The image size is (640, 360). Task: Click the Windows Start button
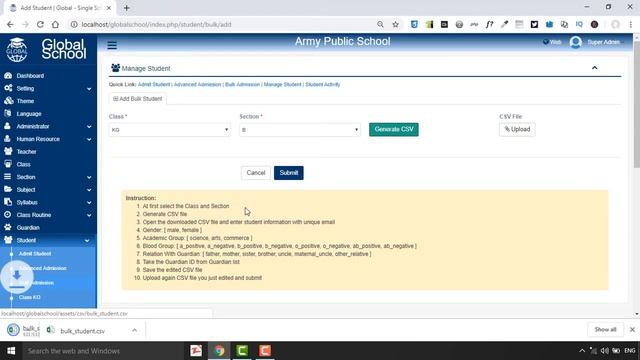tap(11, 351)
